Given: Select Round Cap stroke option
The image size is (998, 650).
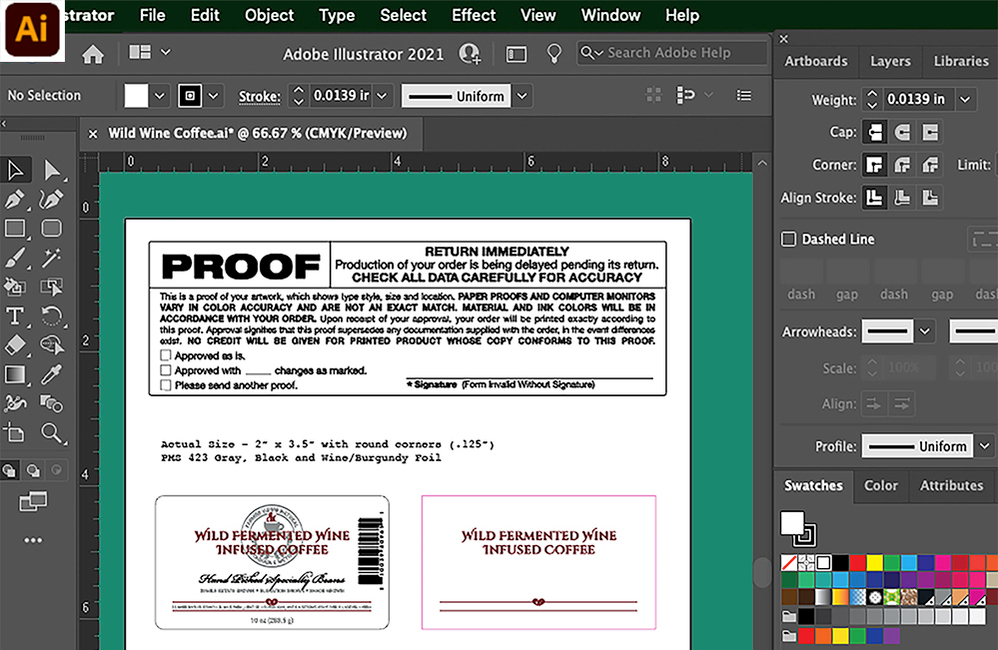Looking at the screenshot, I should tap(903, 132).
